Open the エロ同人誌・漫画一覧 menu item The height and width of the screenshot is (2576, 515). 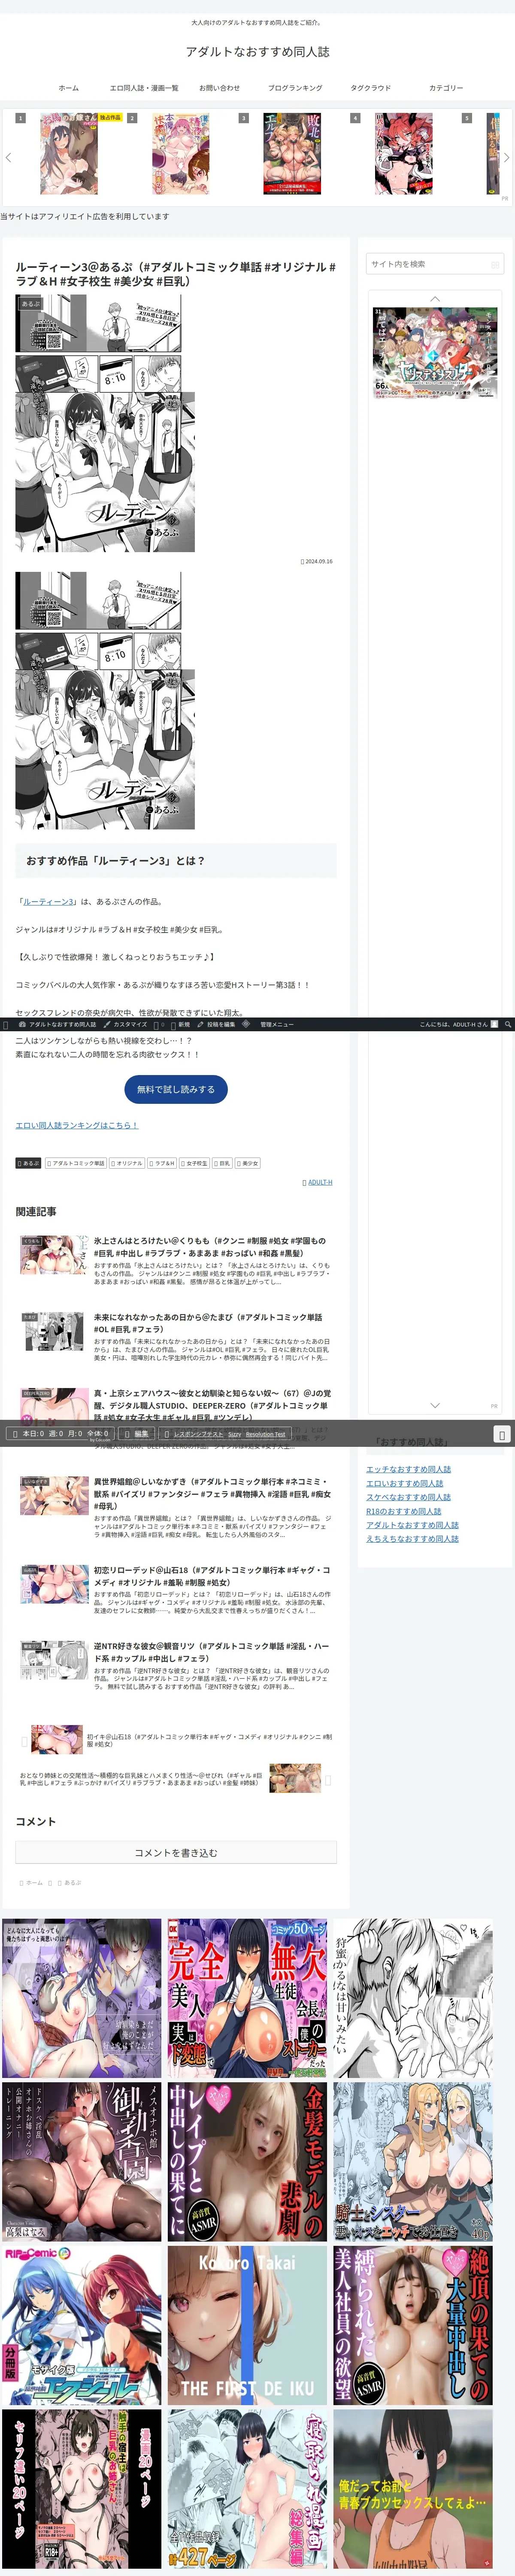click(x=144, y=88)
